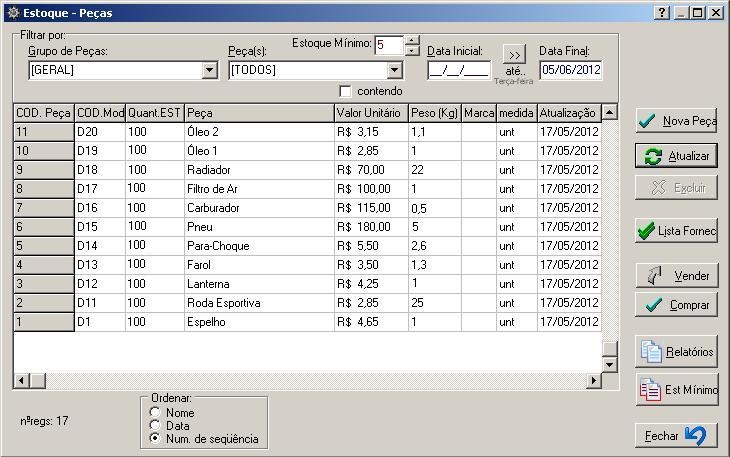Open Relatórios via its document icon
Viewport: 730px width, 457px height.
651,352
